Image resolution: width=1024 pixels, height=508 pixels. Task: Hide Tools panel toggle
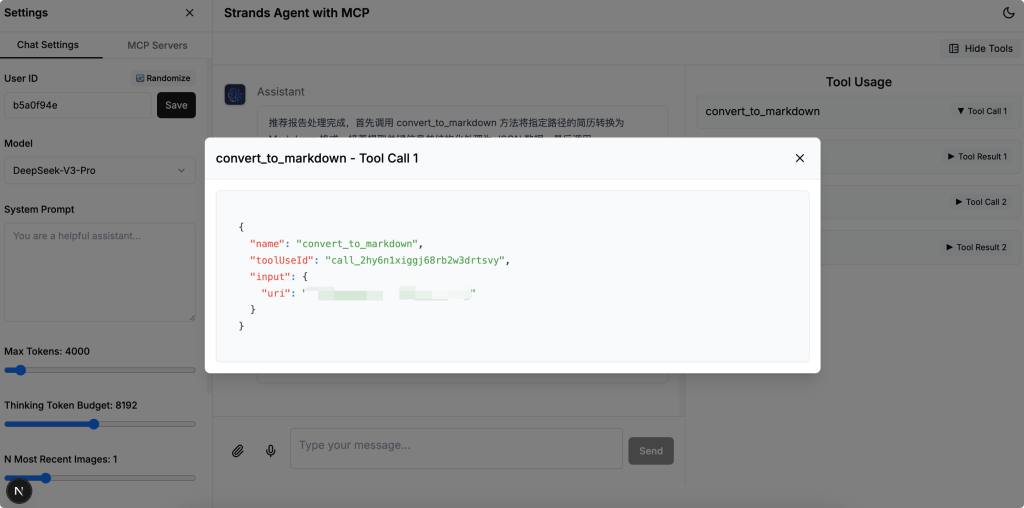pos(980,48)
